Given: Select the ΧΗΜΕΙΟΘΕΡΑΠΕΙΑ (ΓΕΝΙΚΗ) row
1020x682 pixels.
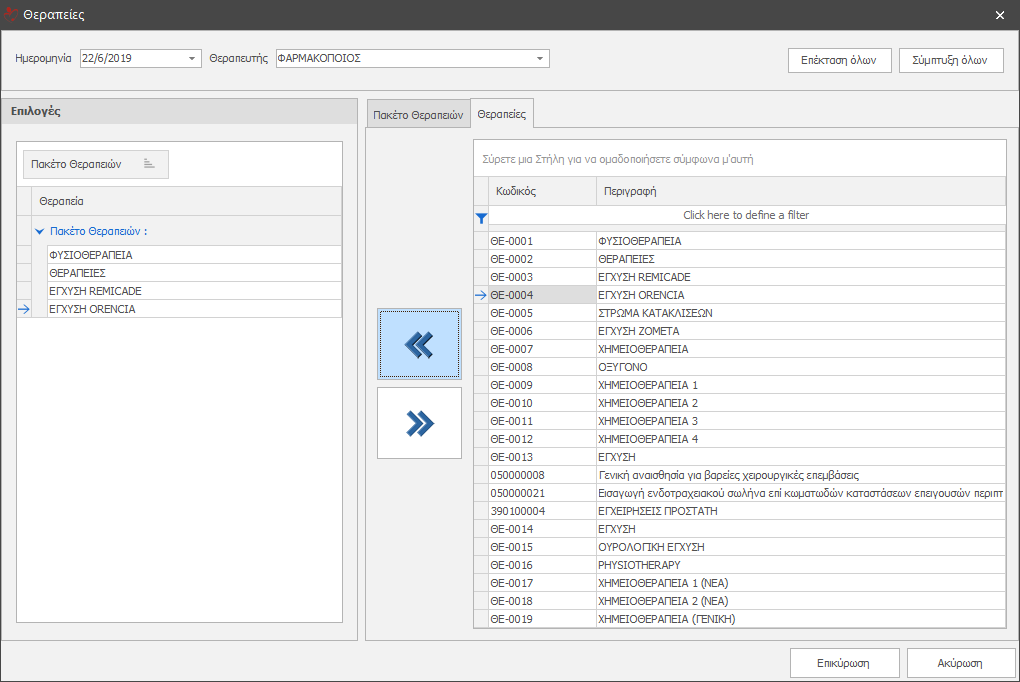Looking at the screenshot, I should point(667,619).
